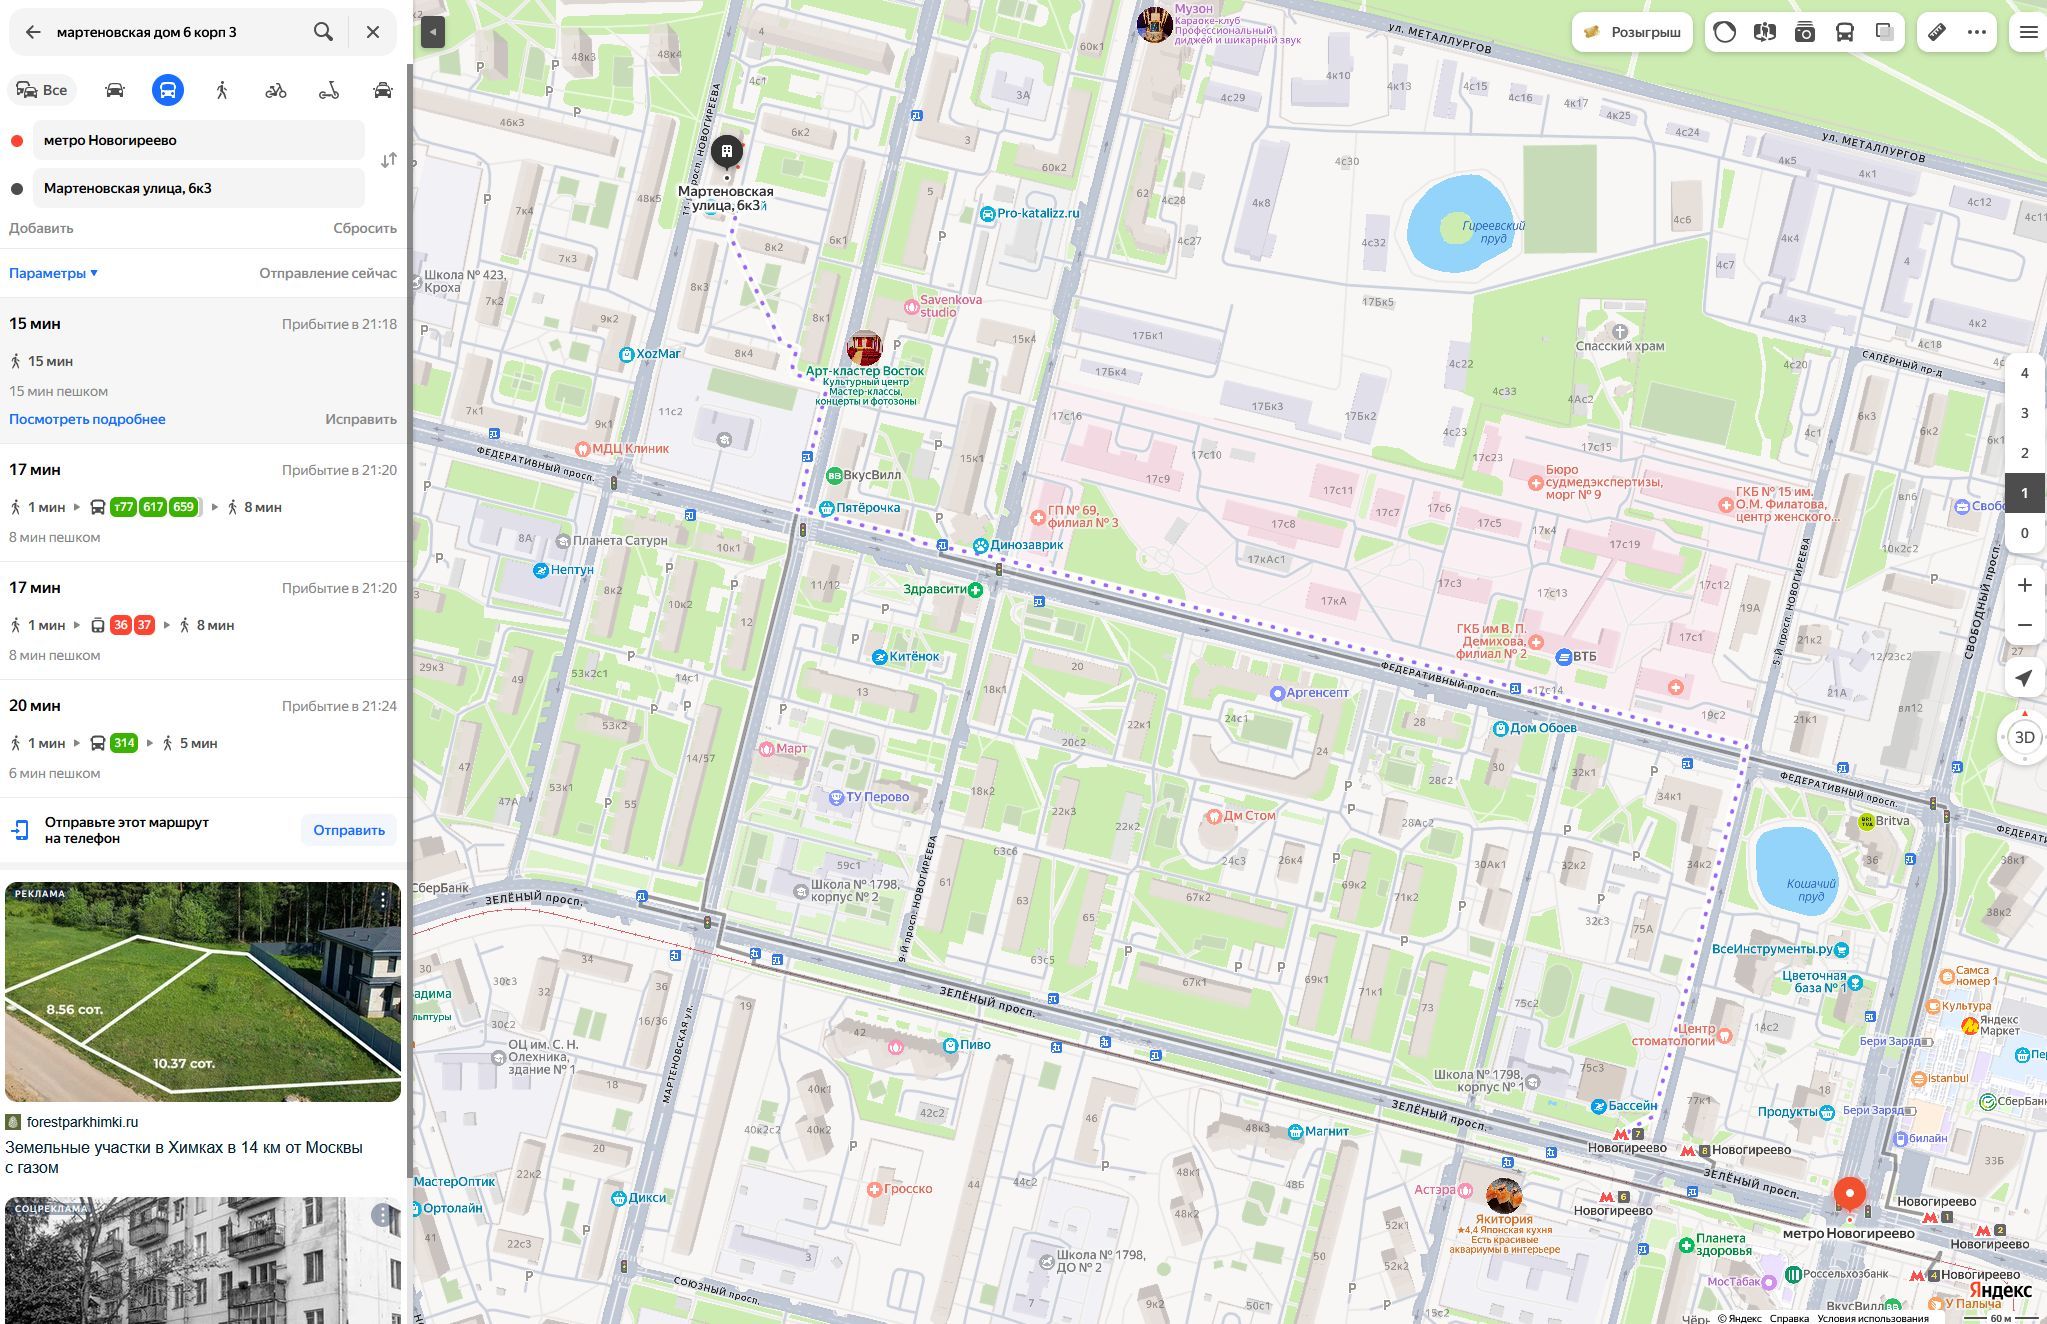Image resolution: width=2047 pixels, height=1324 pixels.
Task: Switch to taxi routing mode
Action: point(383,89)
